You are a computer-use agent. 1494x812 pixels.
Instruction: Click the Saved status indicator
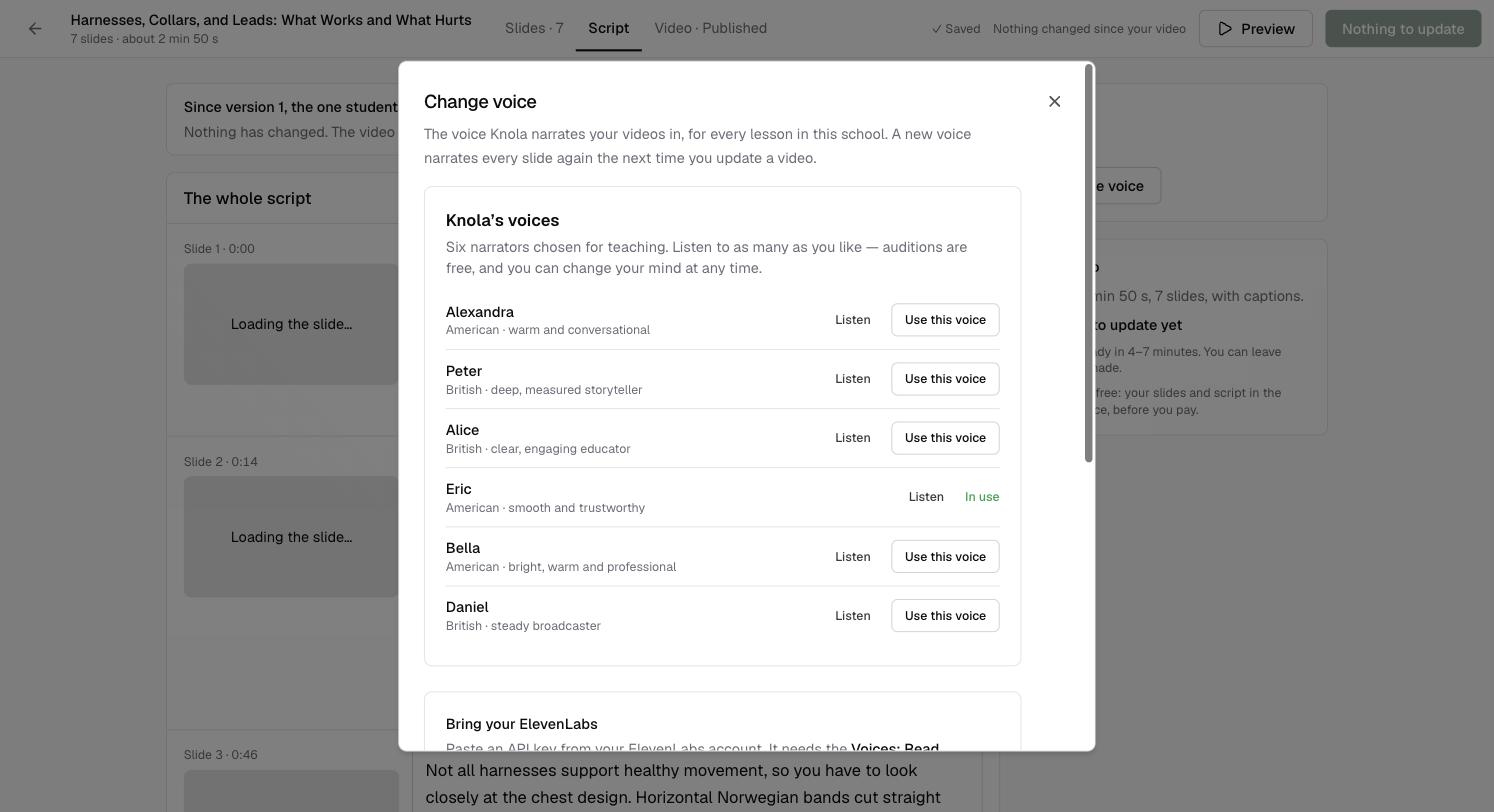coord(956,29)
